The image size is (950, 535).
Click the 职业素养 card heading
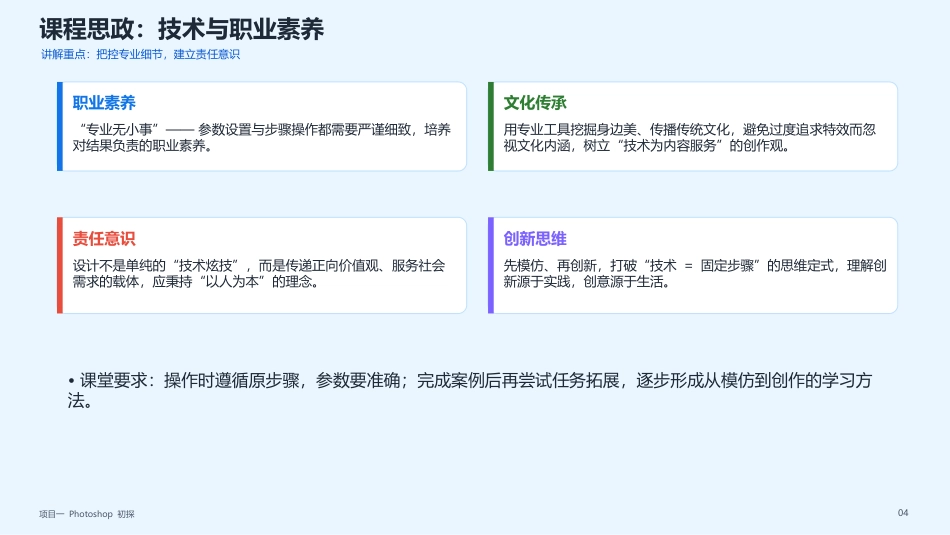(x=104, y=103)
